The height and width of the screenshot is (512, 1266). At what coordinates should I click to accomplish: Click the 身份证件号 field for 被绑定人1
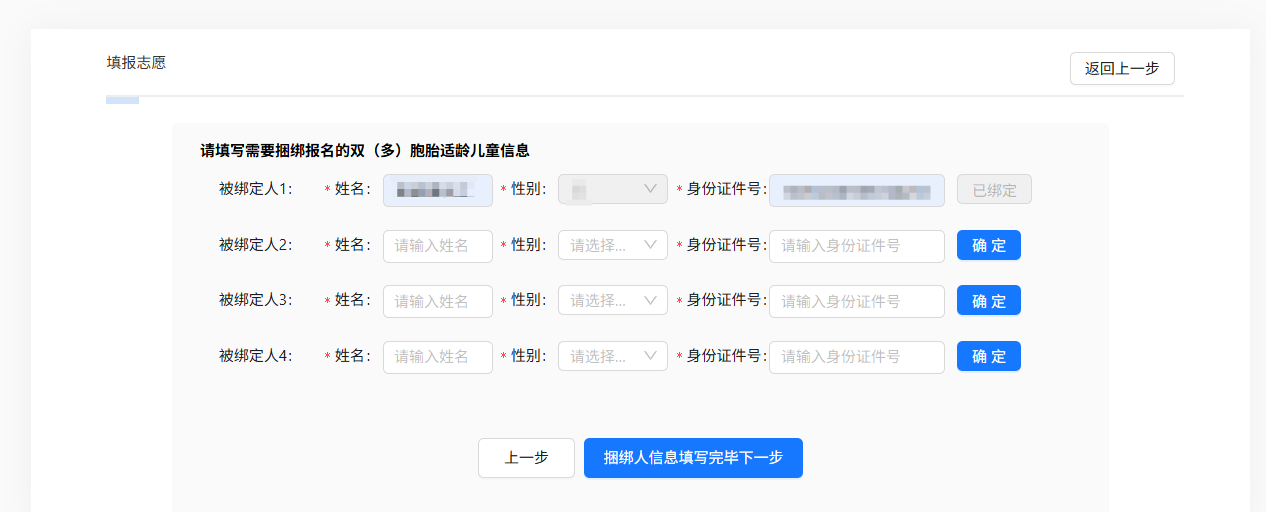[857, 190]
